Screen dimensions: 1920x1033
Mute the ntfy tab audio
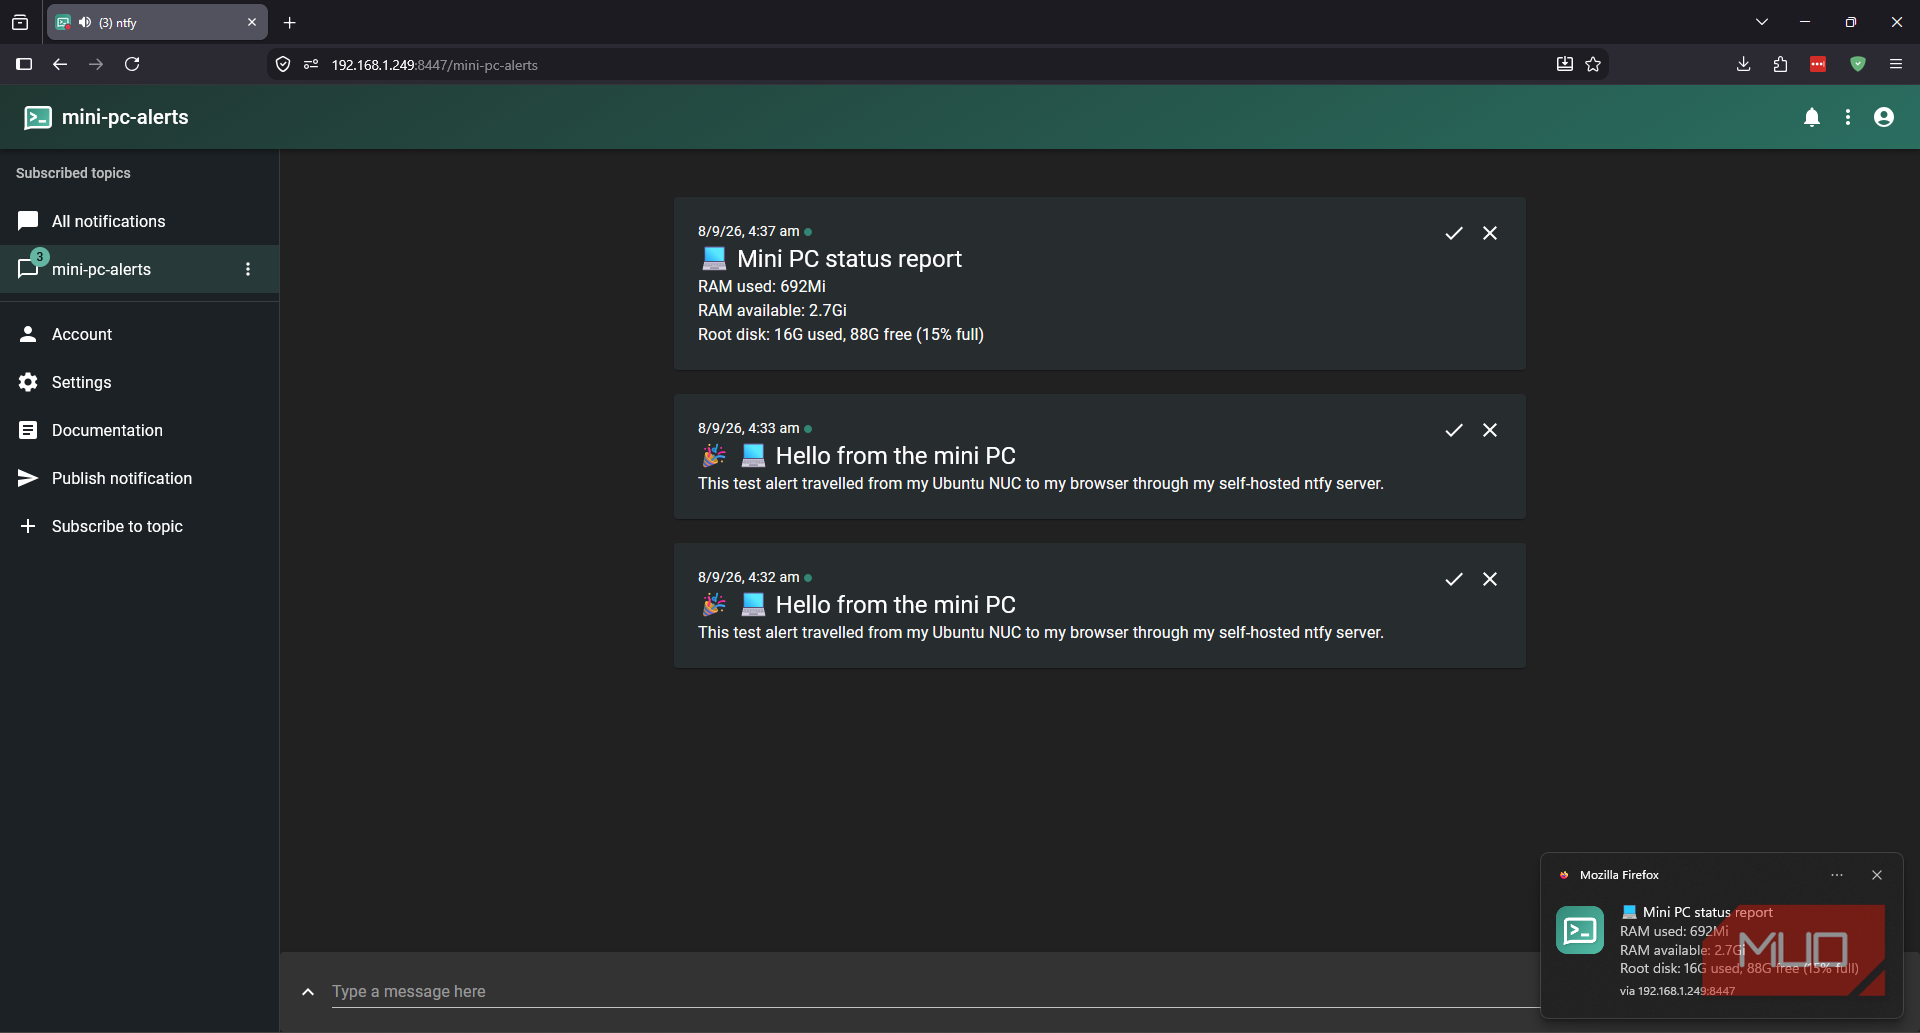tap(85, 22)
